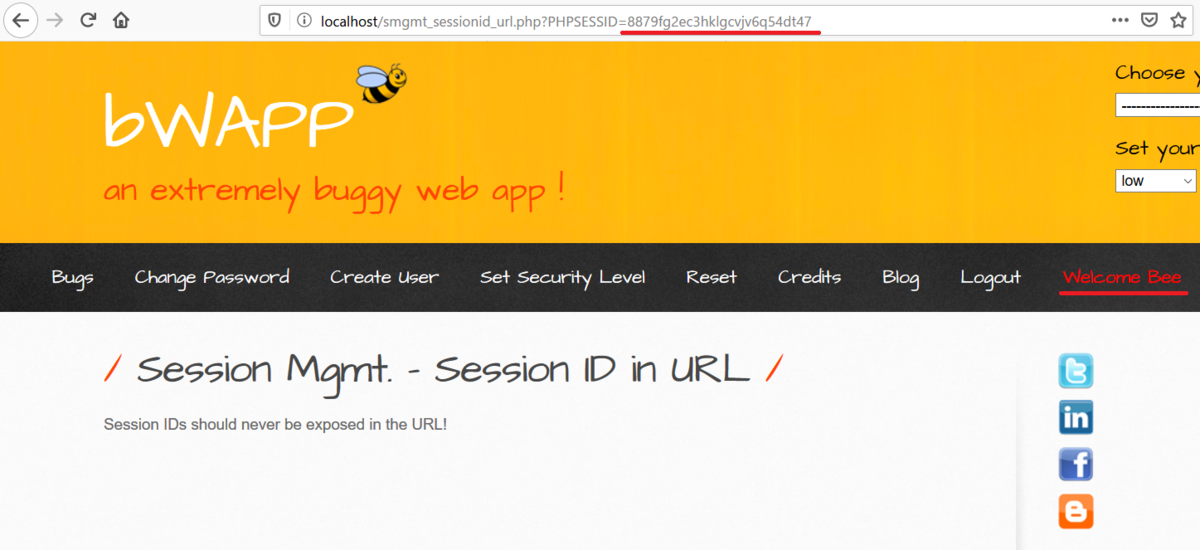
Task: Click the bWAPP logo title
Action: point(229,121)
